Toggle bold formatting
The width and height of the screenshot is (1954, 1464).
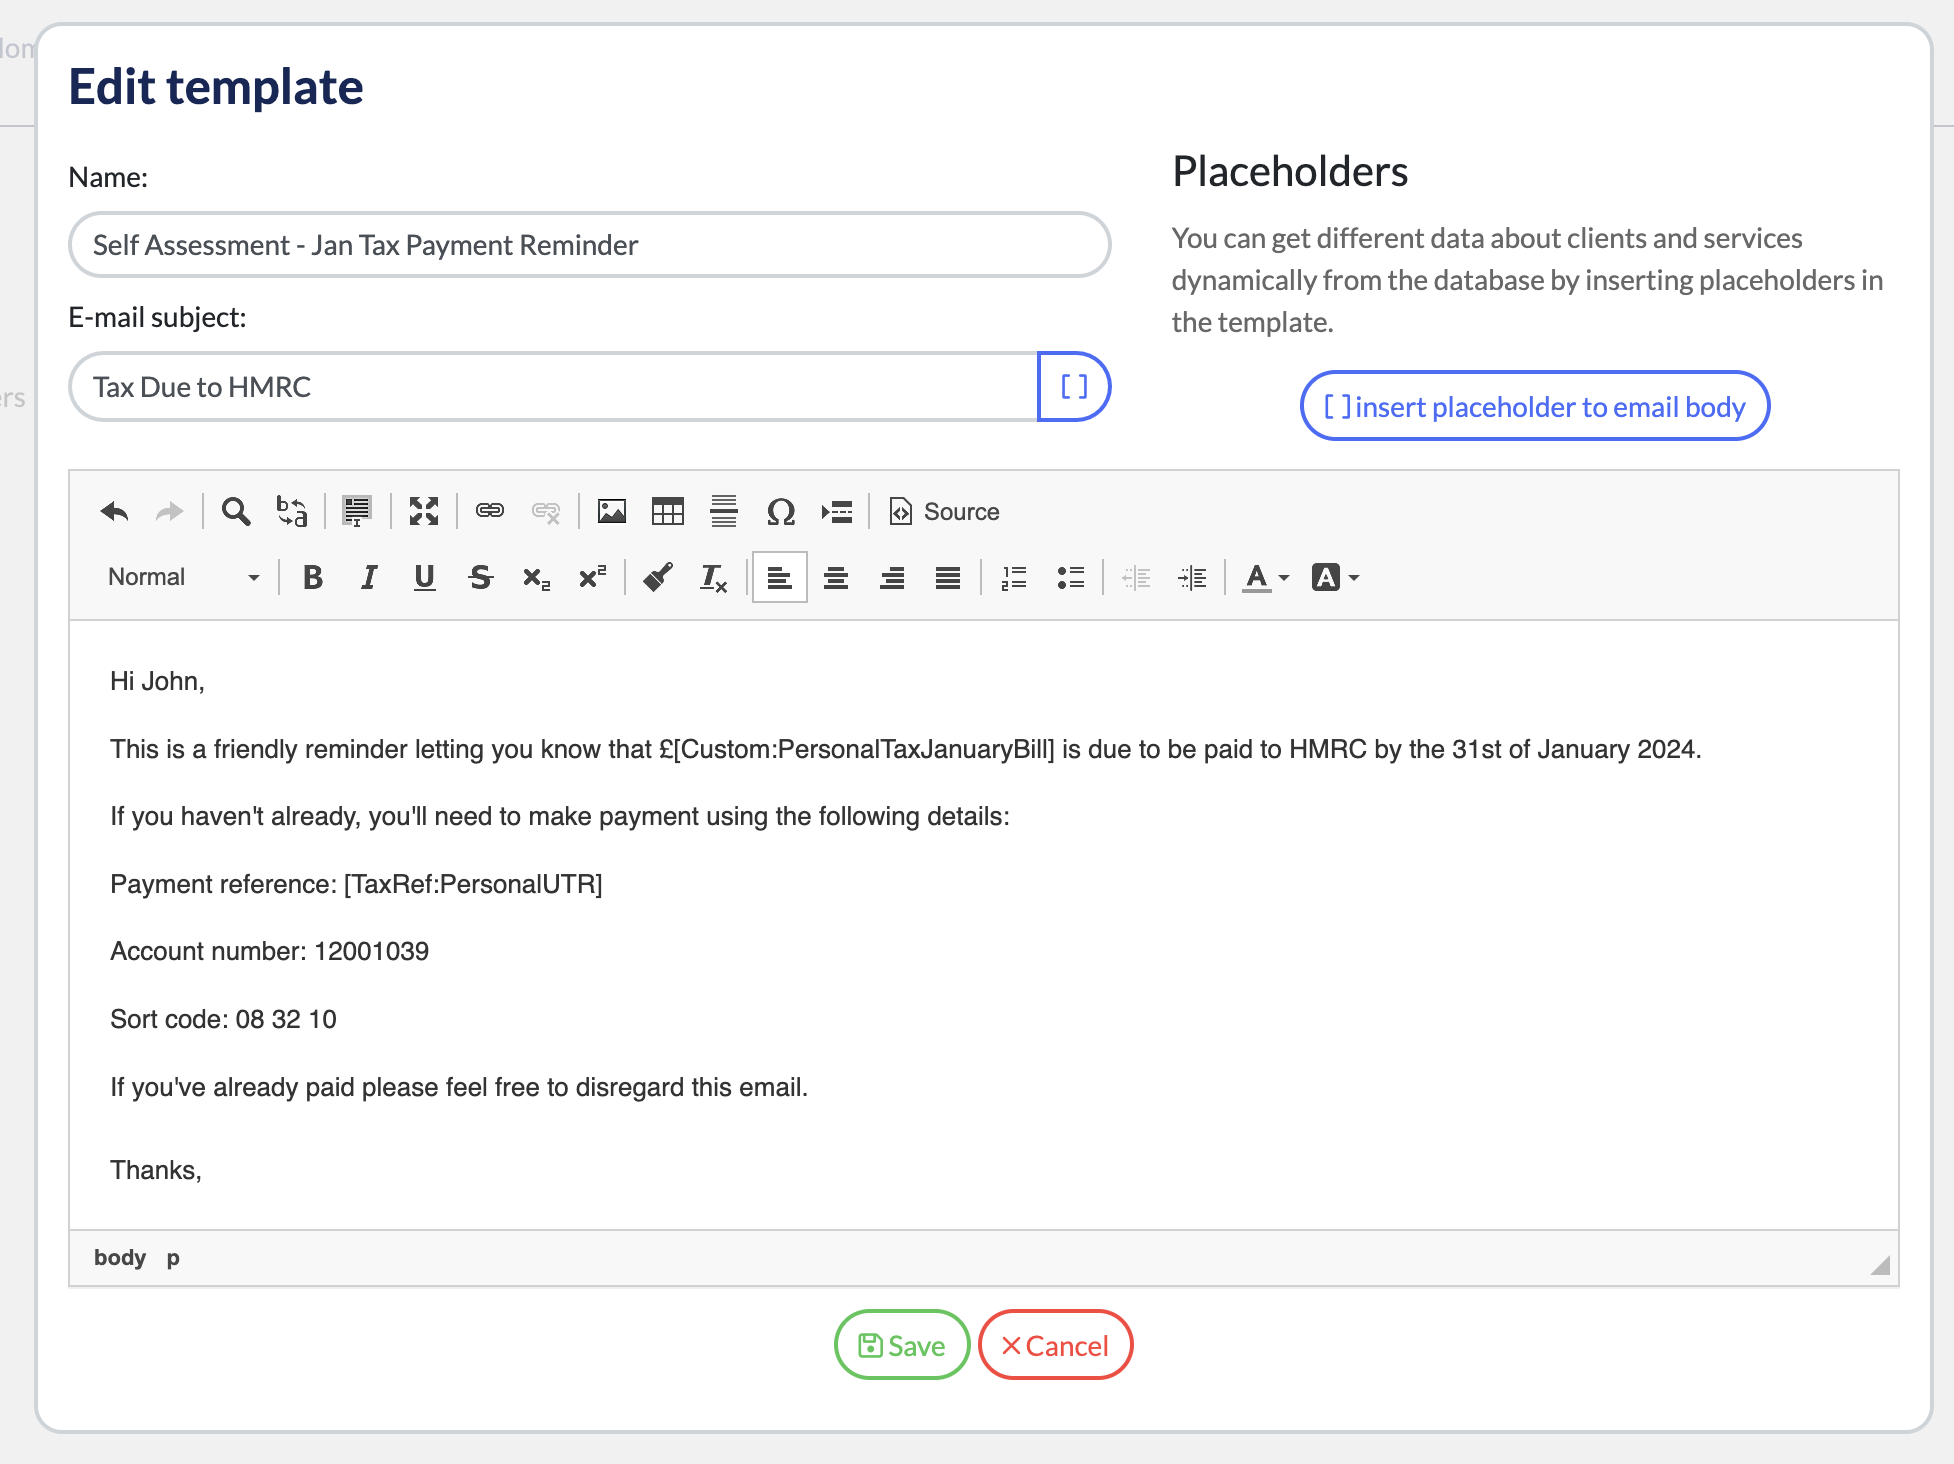click(x=313, y=577)
